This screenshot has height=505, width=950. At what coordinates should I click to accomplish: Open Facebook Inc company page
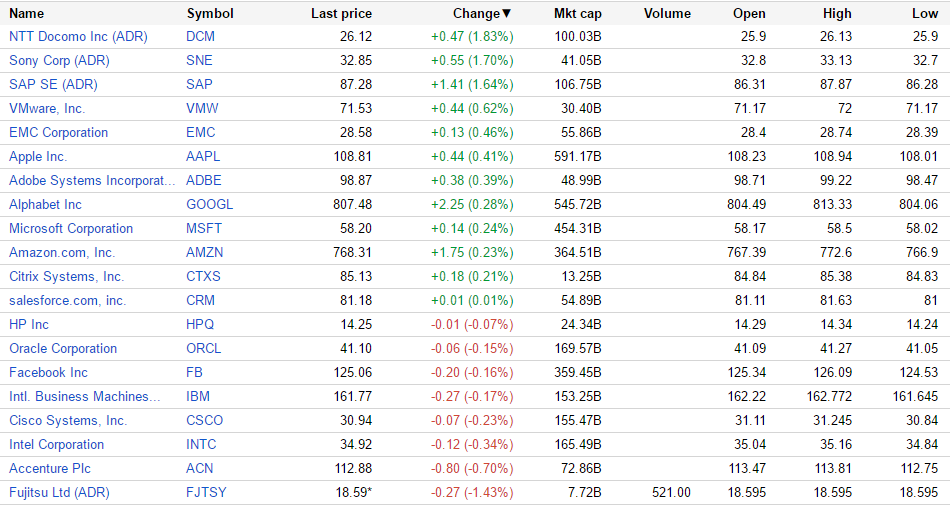pos(48,372)
